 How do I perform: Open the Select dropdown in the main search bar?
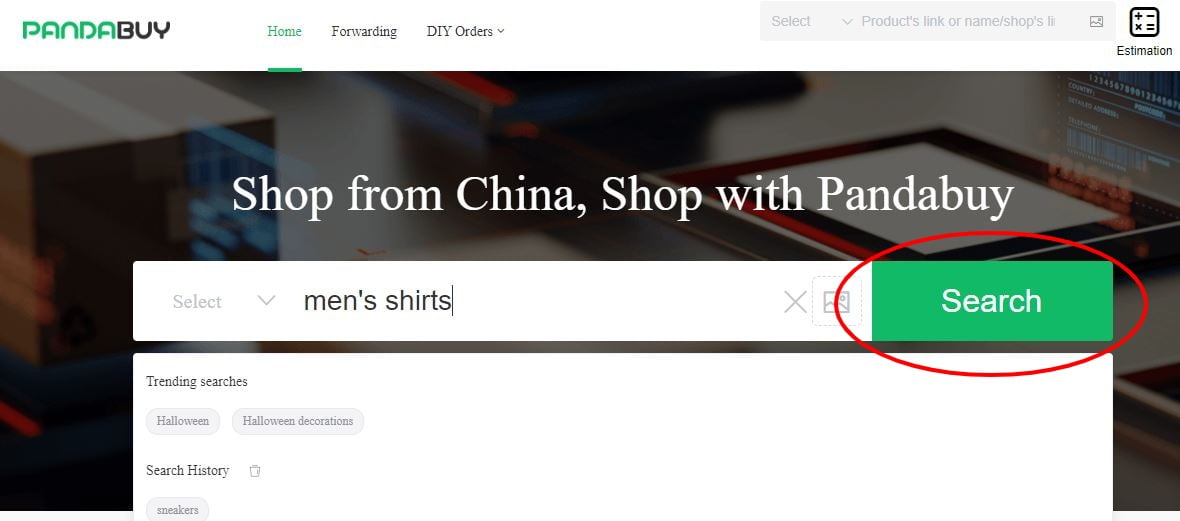coord(218,301)
